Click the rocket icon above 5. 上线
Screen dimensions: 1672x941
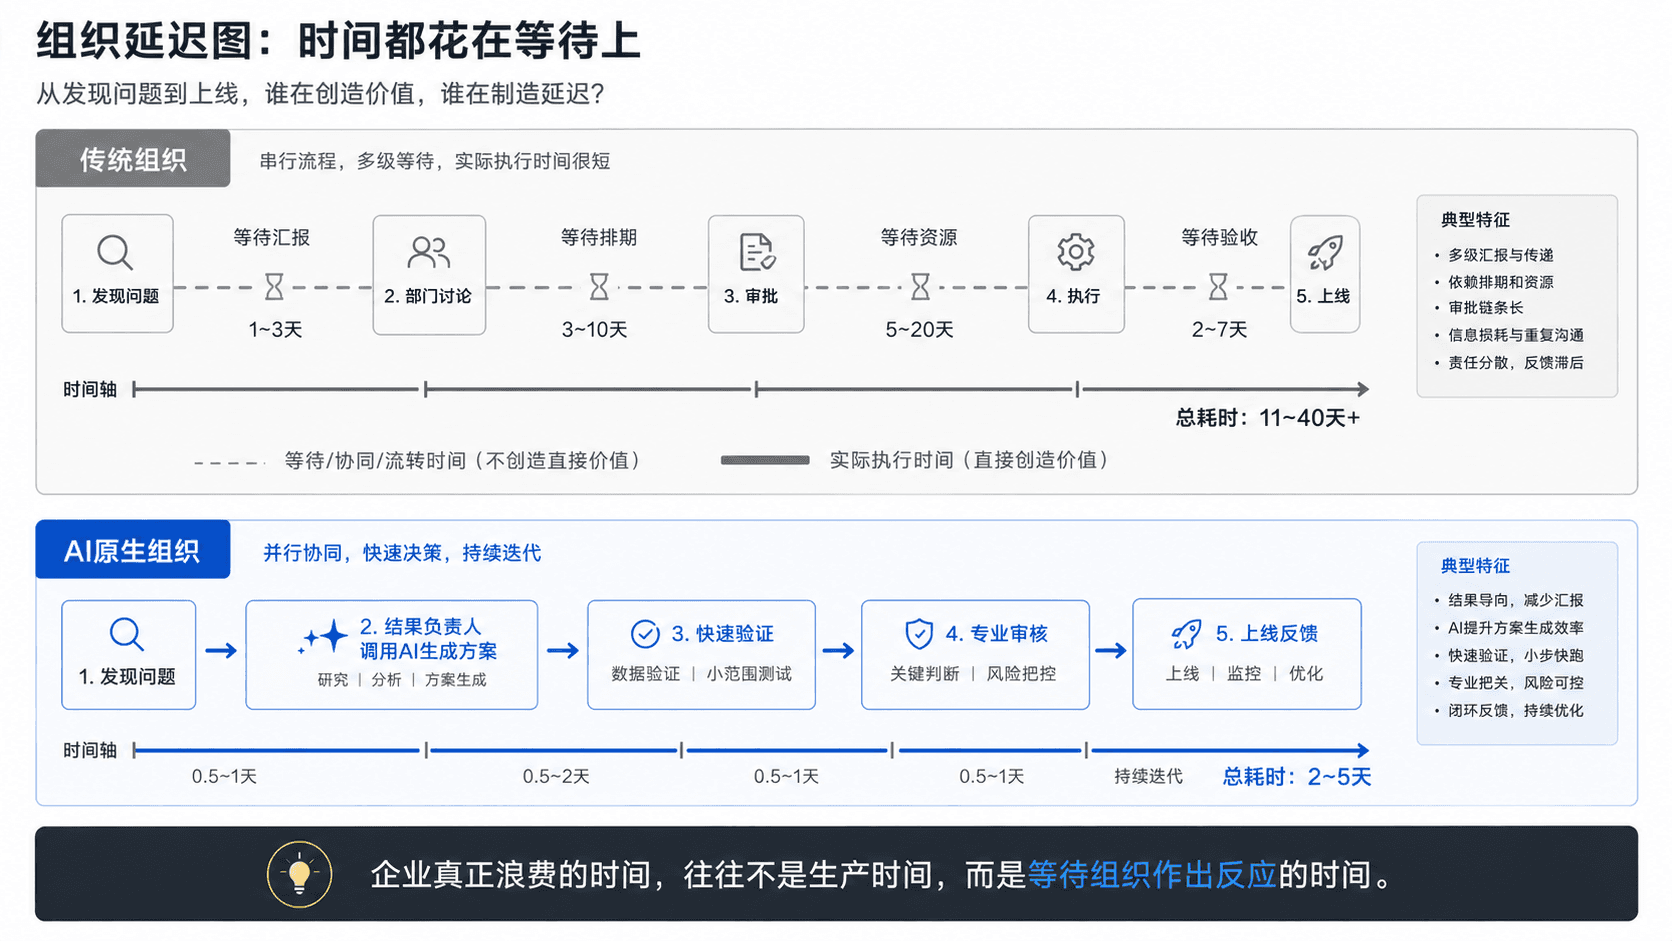(1325, 252)
